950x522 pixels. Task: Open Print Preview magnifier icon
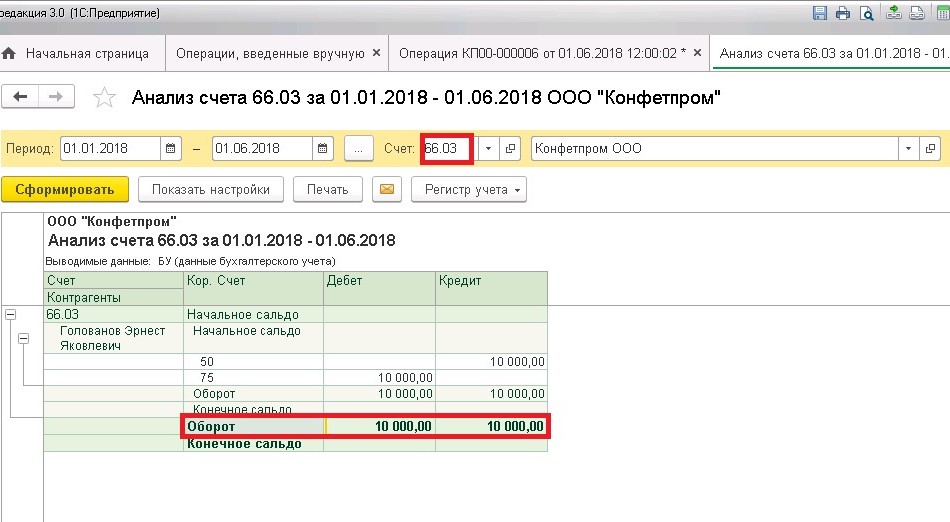click(866, 13)
